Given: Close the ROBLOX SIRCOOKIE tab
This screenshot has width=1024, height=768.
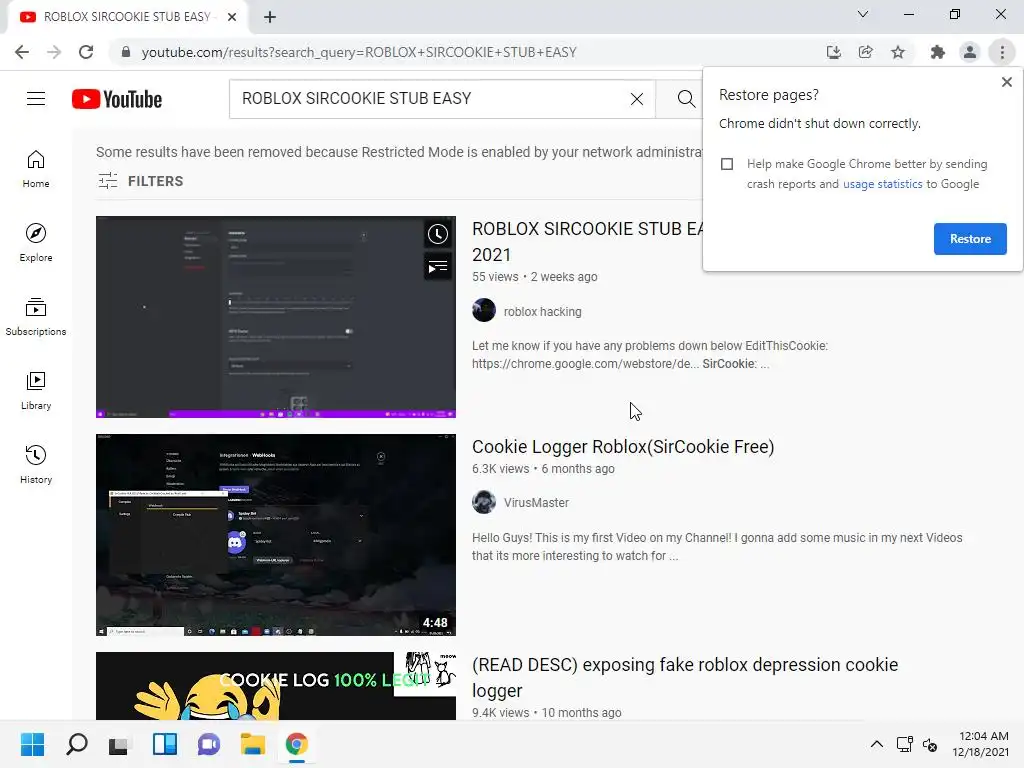Looking at the screenshot, I should pos(232,17).
